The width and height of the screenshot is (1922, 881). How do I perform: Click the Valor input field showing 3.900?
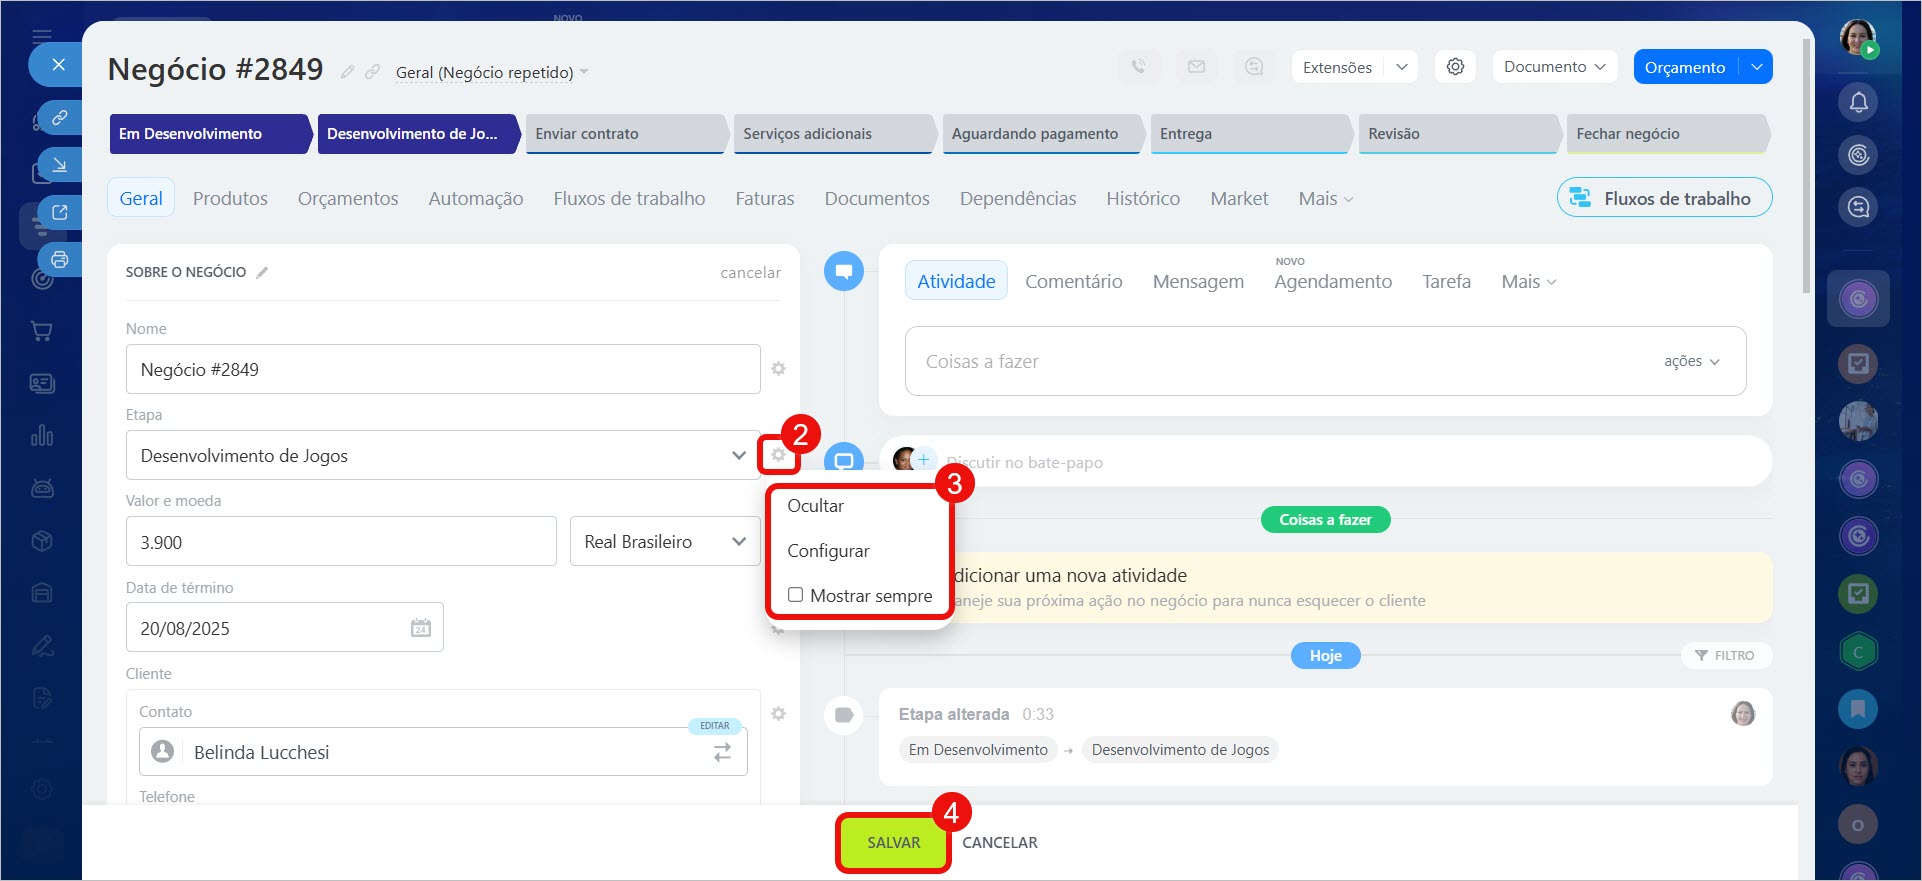pos(340,541)
